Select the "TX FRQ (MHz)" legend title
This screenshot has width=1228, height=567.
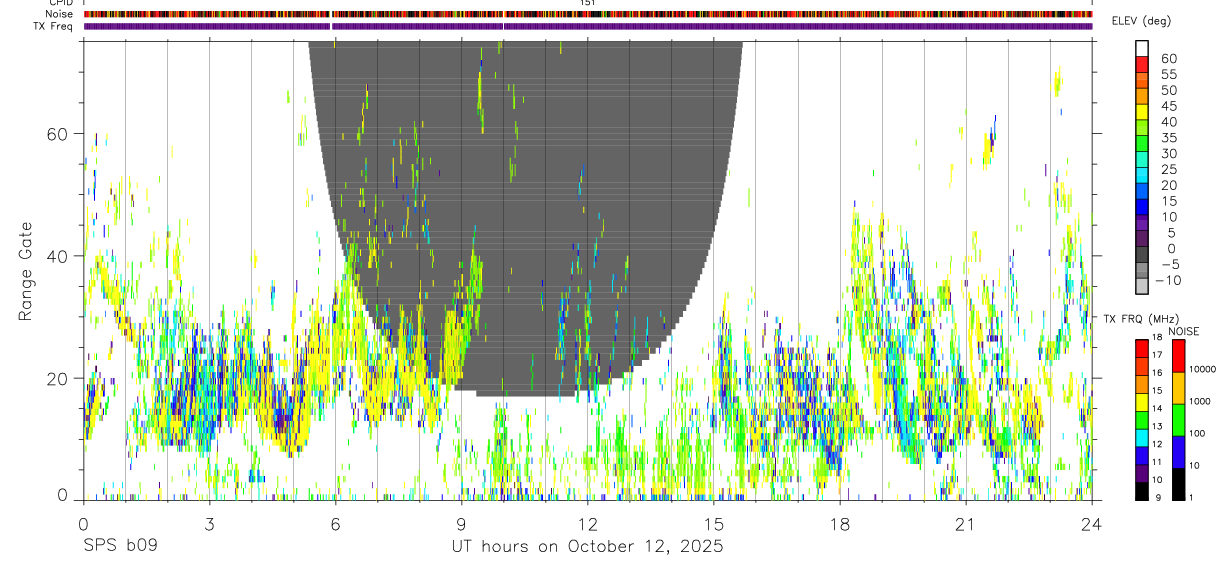1141,319
